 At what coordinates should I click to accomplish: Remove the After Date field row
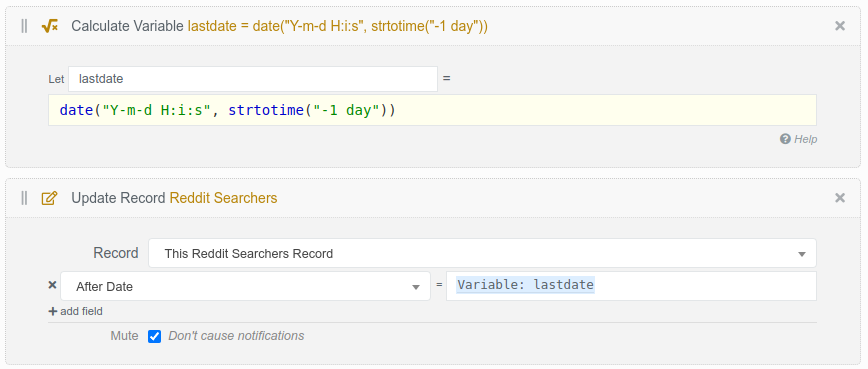pyautogui.click(x=53, y=285)
